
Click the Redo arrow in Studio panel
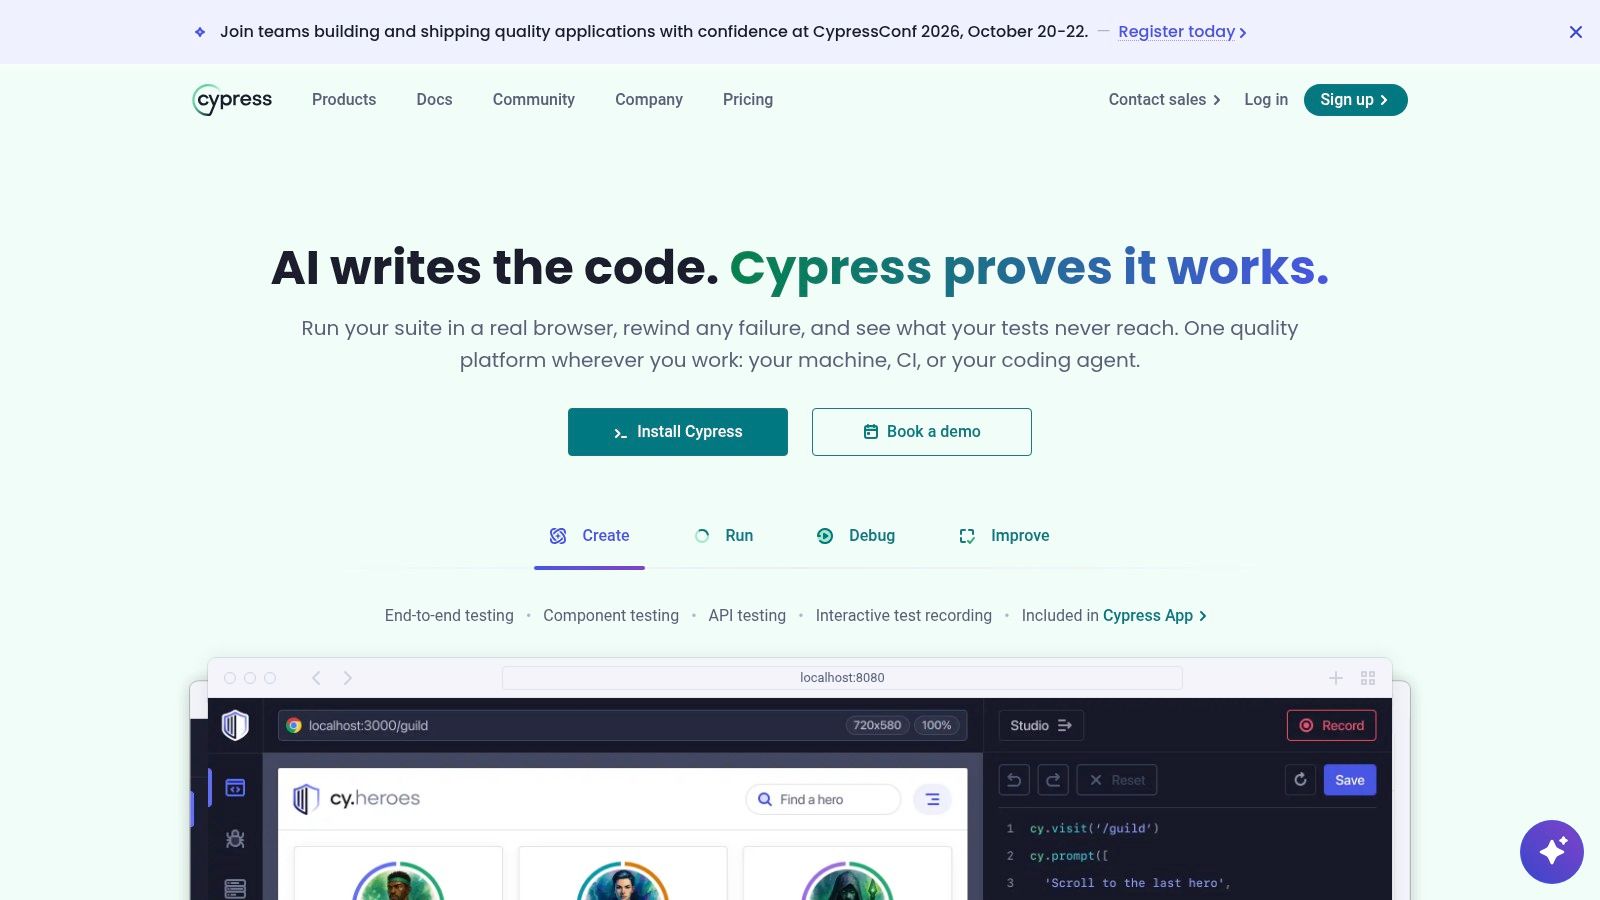1053,780
